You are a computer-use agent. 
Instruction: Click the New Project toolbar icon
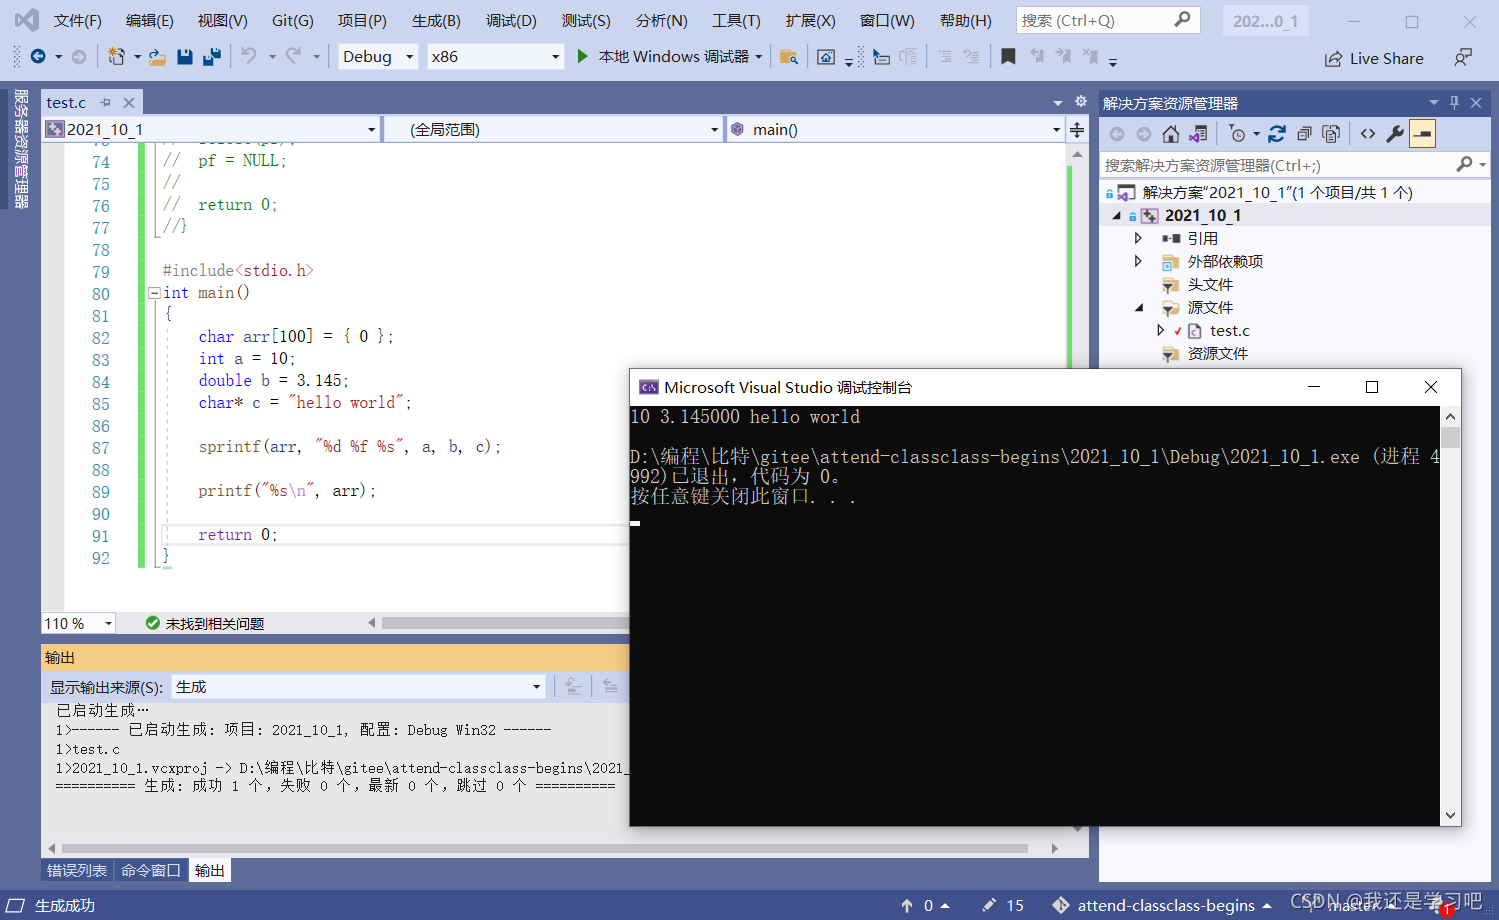pos(117,57)
